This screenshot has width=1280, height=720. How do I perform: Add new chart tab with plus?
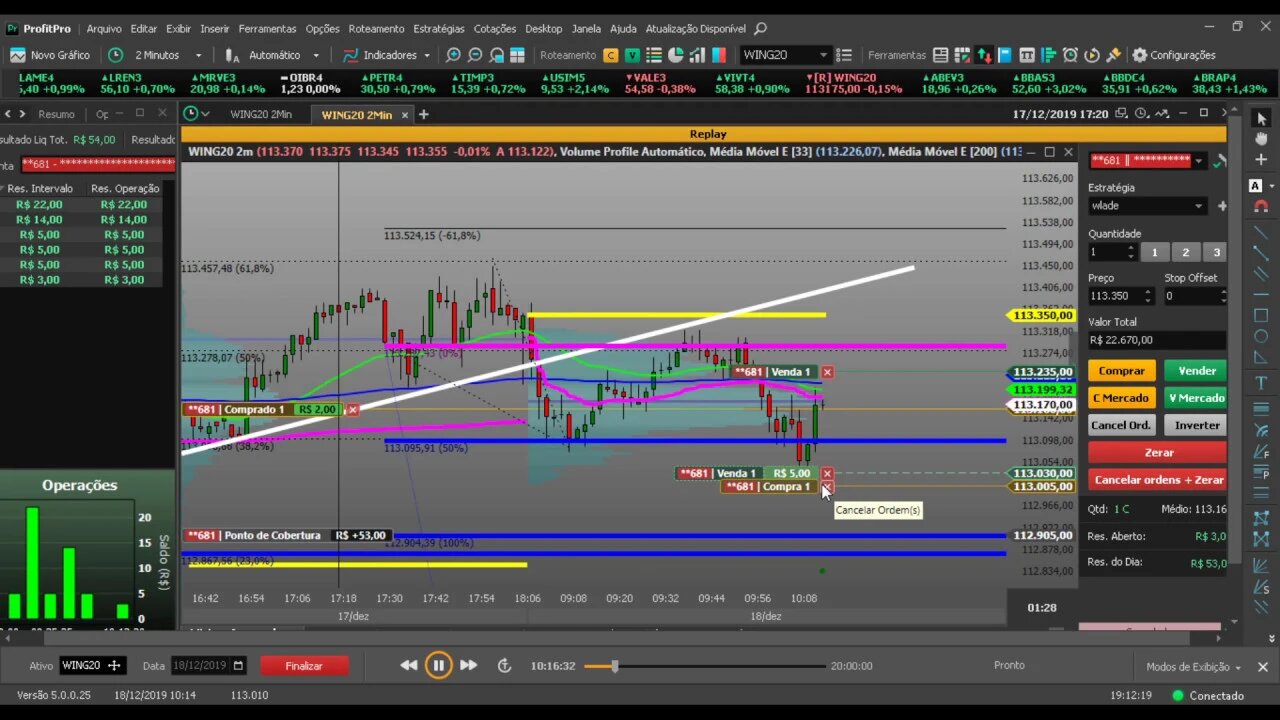point(423,114)
